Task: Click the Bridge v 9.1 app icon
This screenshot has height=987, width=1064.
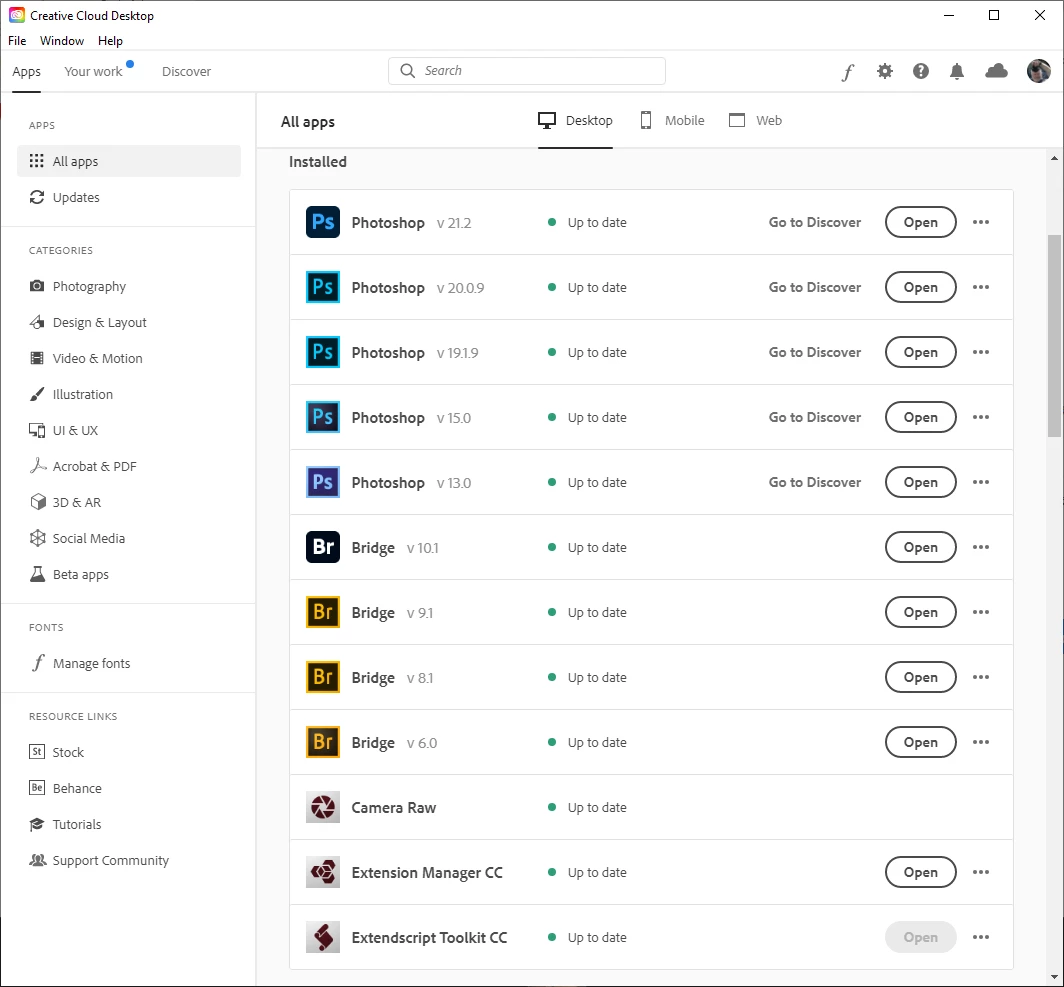Action: coord(322,612)
